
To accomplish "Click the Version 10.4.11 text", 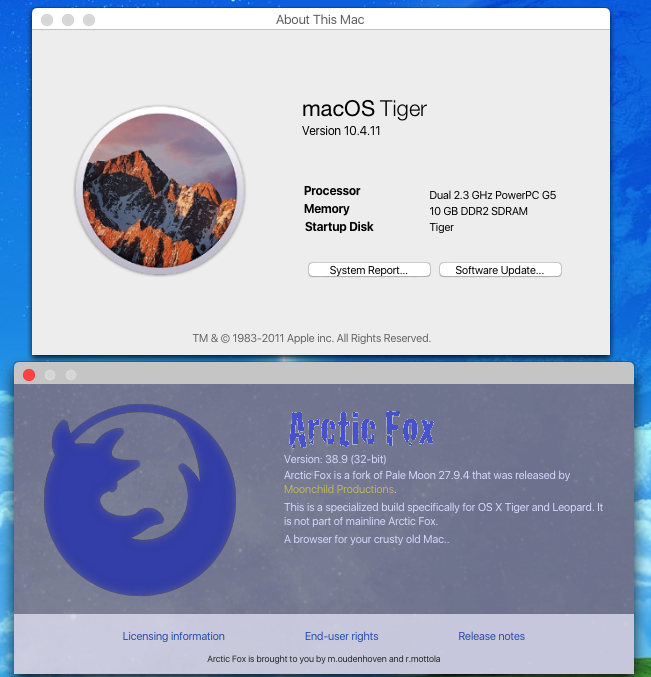I will tap(341, 131).
